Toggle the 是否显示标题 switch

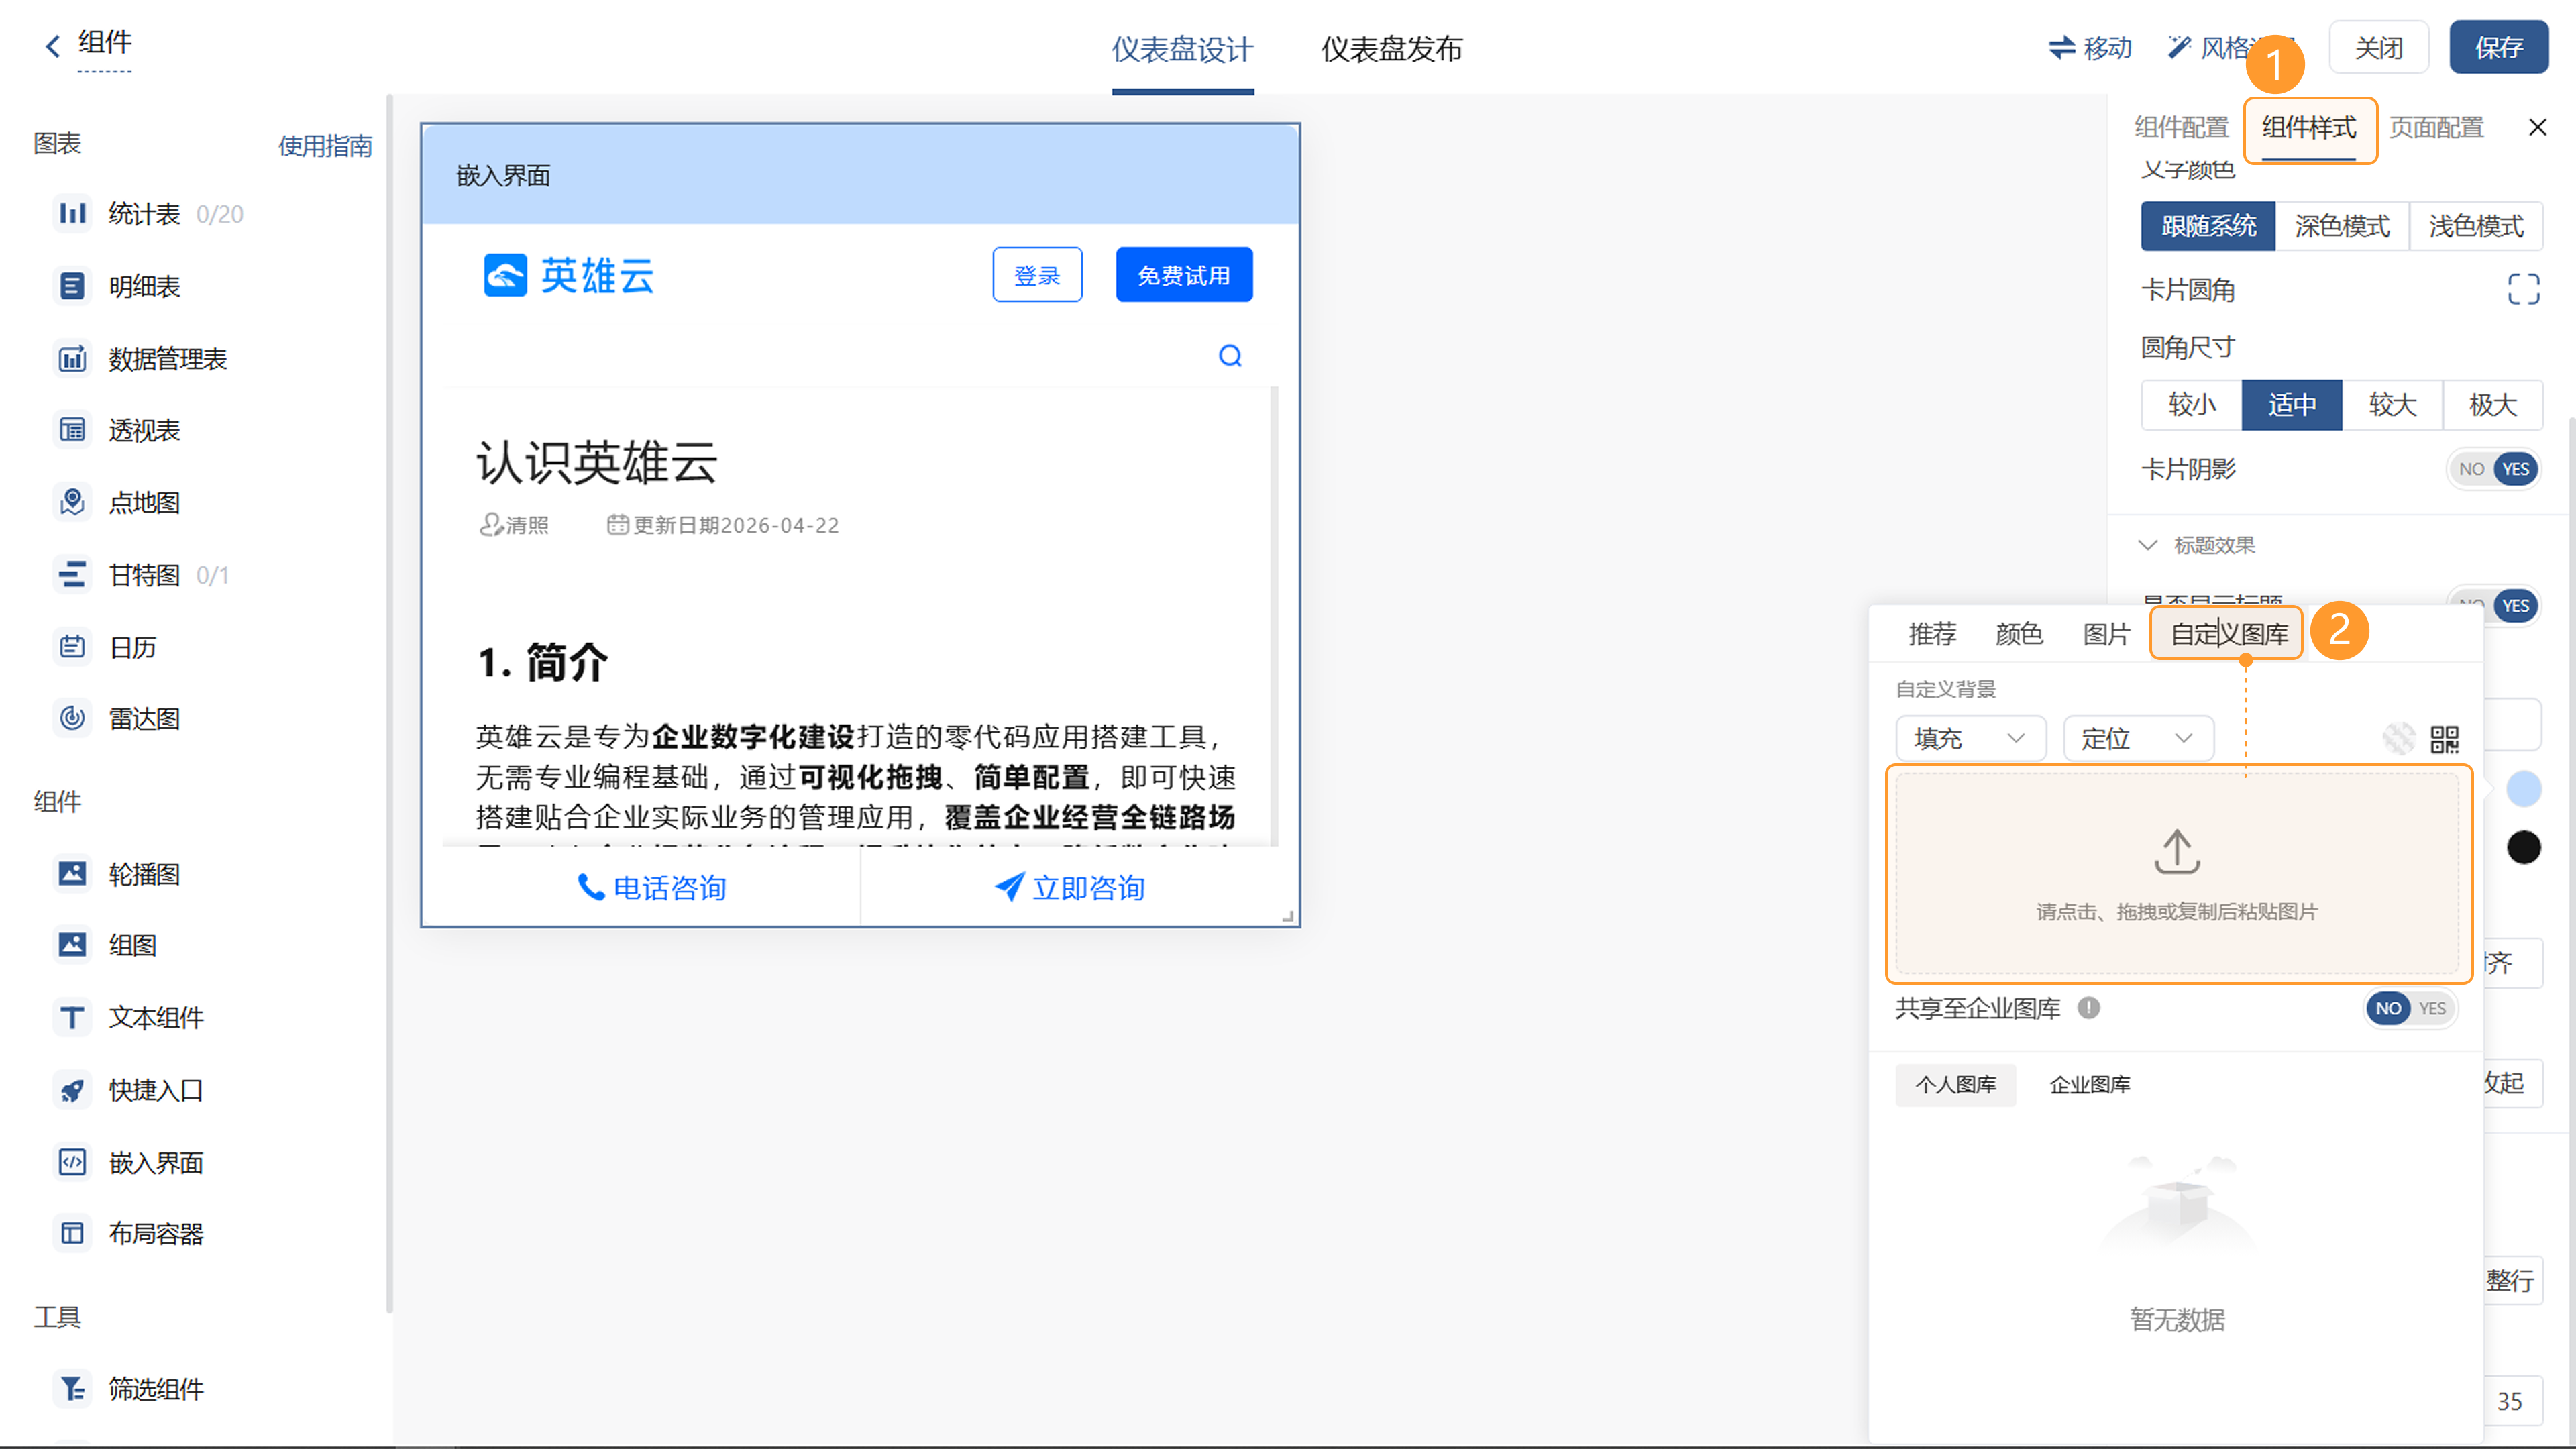click(2494, 606)
